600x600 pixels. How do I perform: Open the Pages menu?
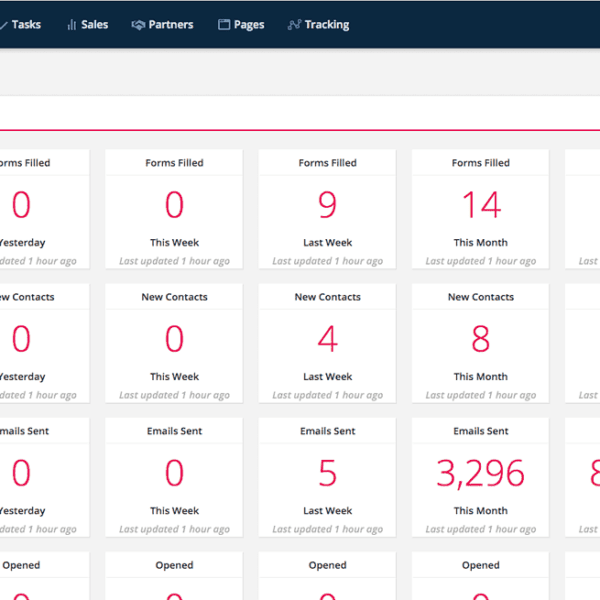point(241,25)
